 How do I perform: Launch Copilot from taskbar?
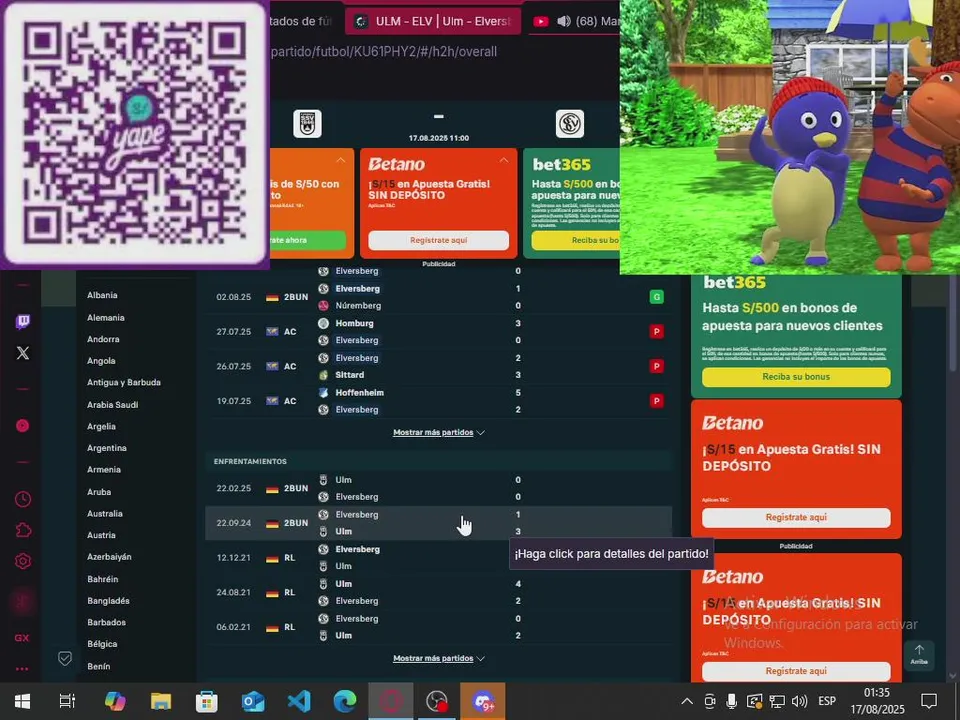(114, 701)
